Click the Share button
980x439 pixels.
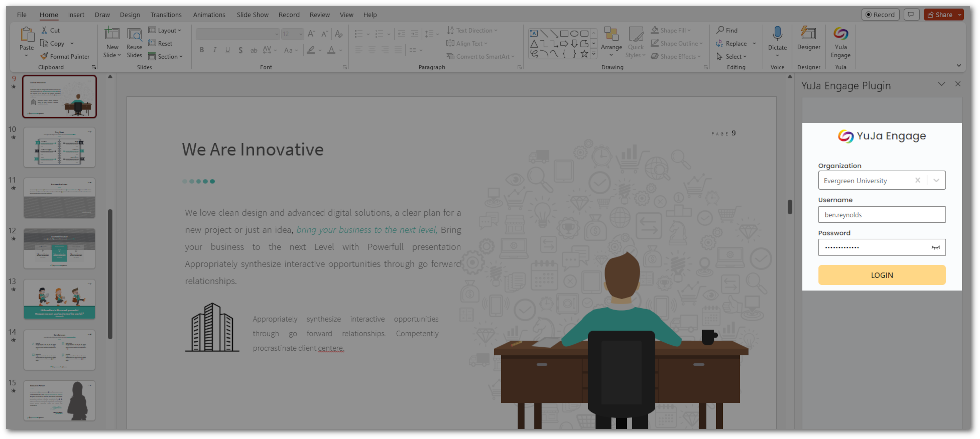pos(944,14)
